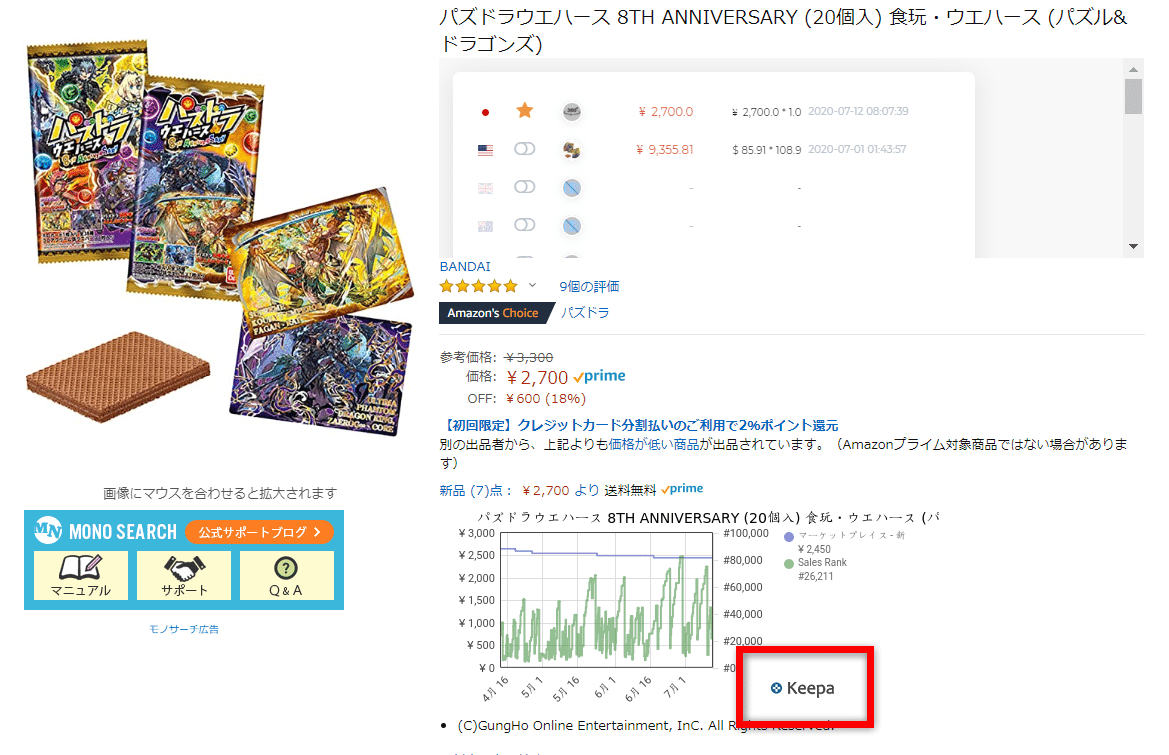
Task: Click the 公式サポートブログ button
Action: [259, 532]
